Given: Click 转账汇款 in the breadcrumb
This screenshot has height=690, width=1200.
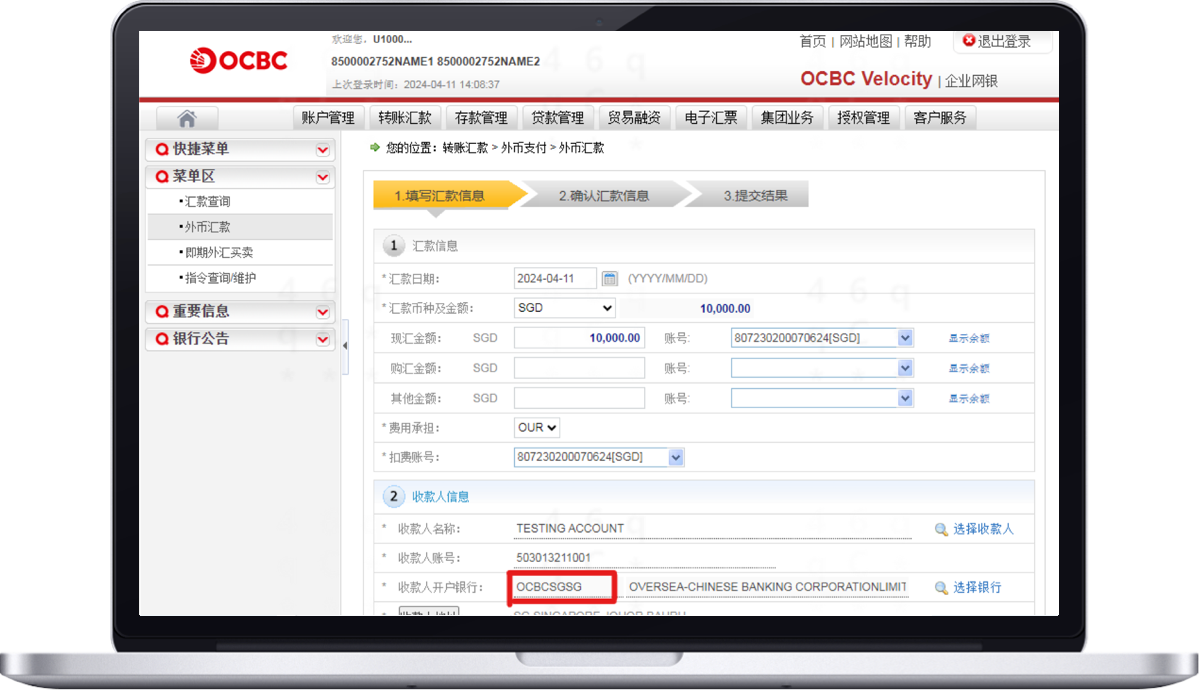Looking at the screenshot, I should click(x=465, y=148).
